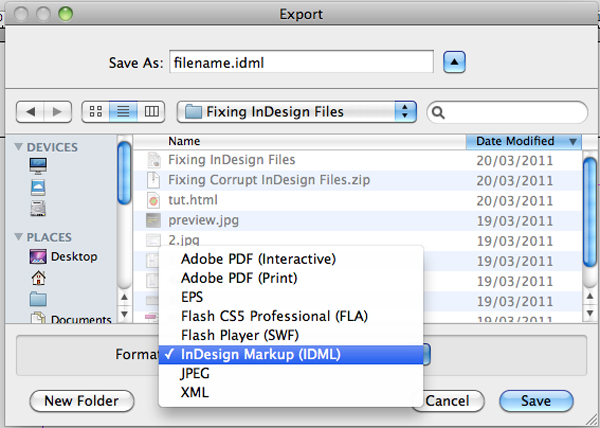Click the file list scrollbar thumb
Screen dimensions: 600x428
coord(590,212)
